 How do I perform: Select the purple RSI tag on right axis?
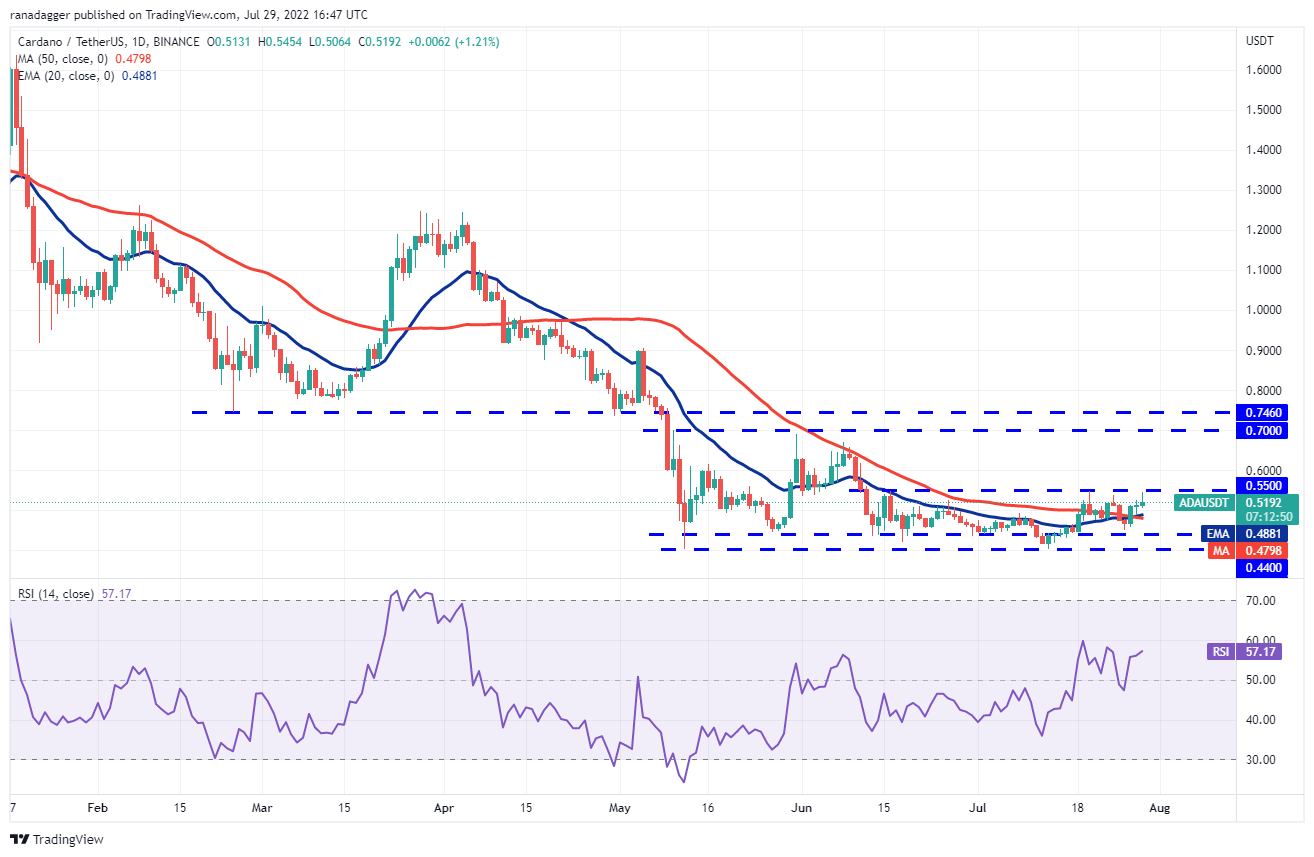[1221, 651]
